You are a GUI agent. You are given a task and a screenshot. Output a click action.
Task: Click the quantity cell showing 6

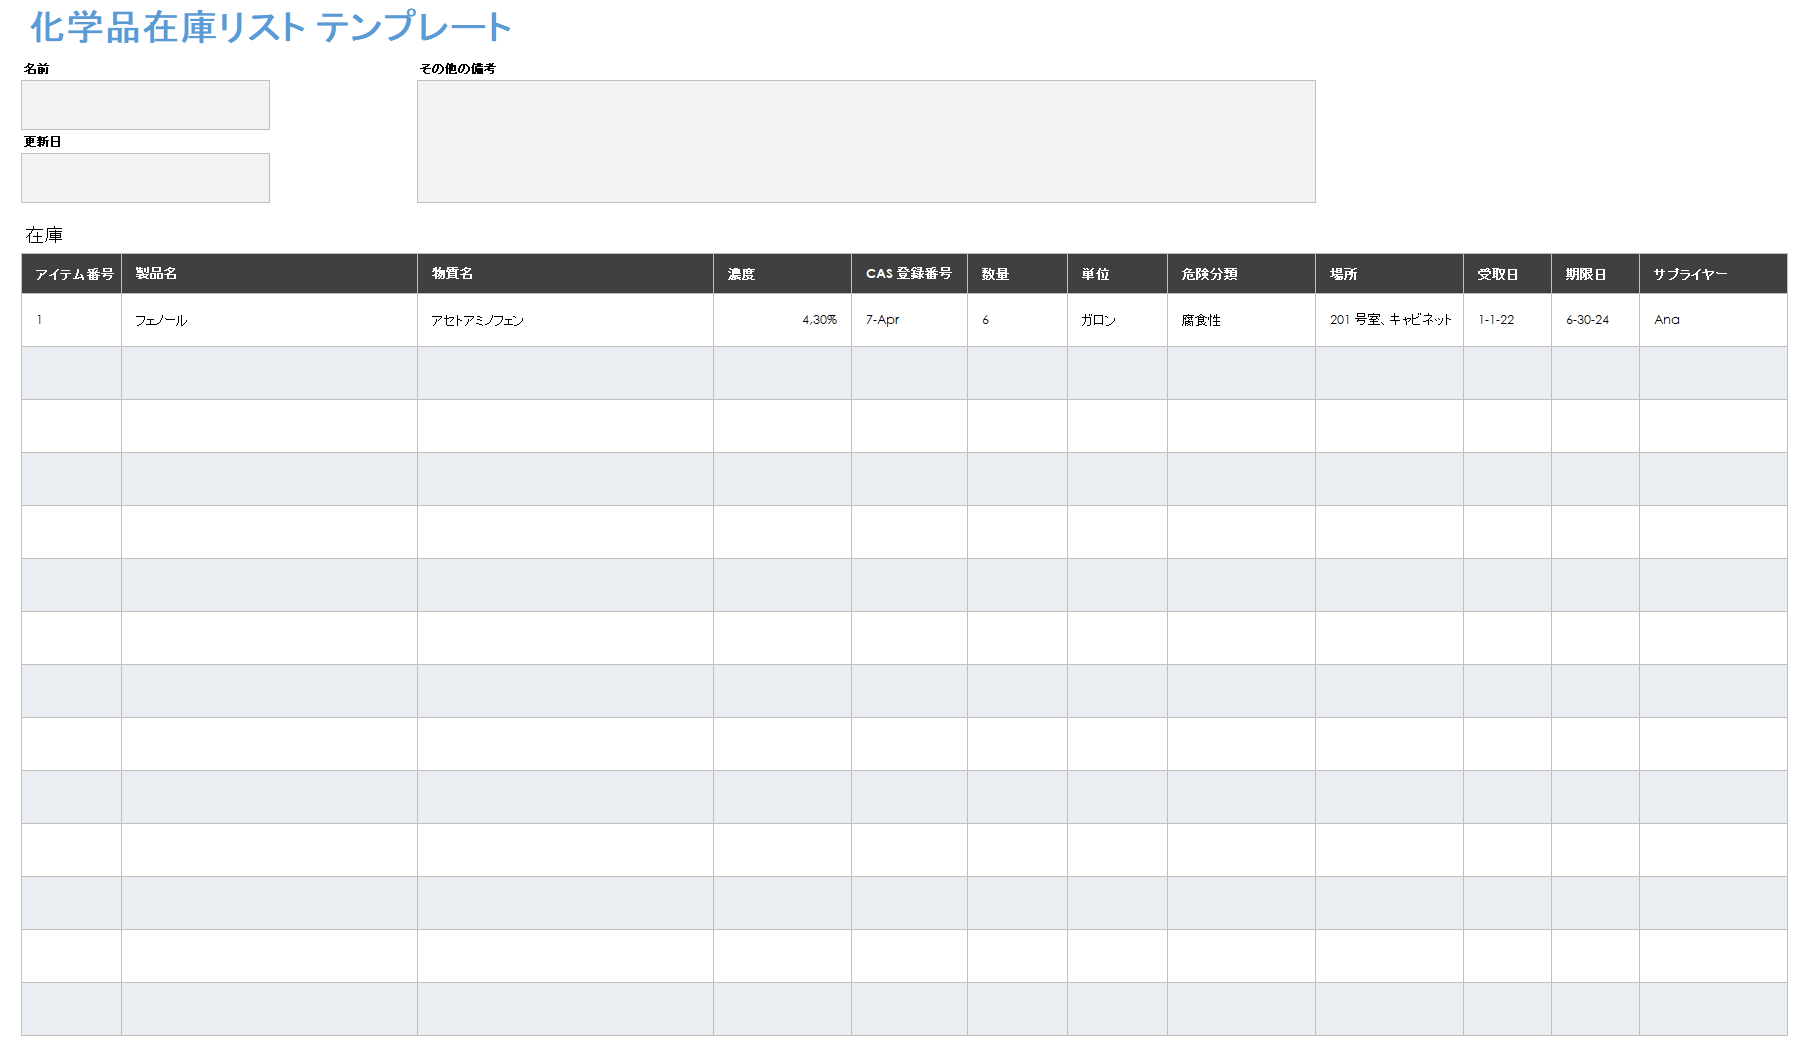click(x=1018, y=320)
